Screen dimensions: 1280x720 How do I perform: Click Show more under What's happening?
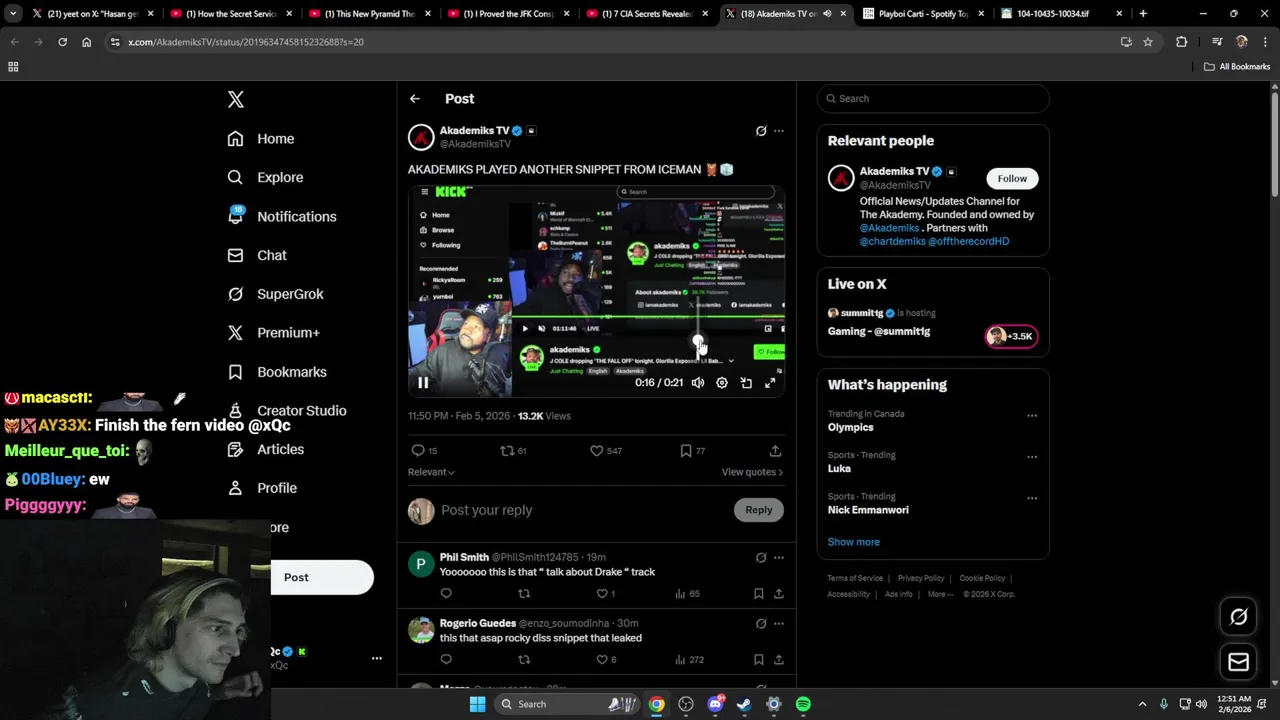click(854, 542)
